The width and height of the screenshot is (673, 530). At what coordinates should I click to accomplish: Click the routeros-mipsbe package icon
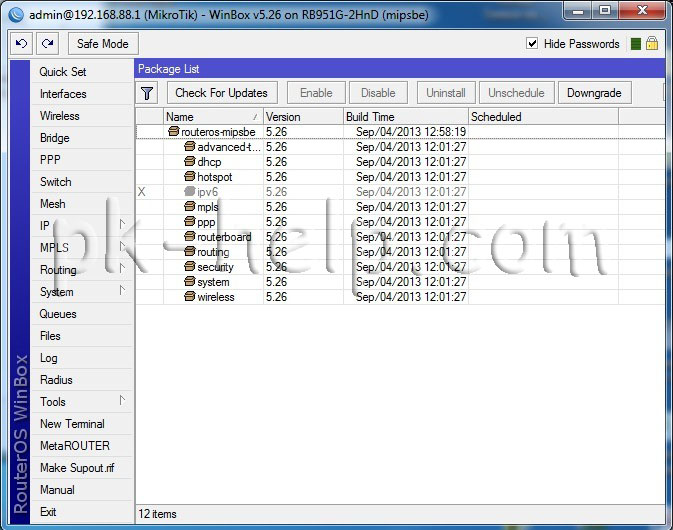tap(173, 131)
